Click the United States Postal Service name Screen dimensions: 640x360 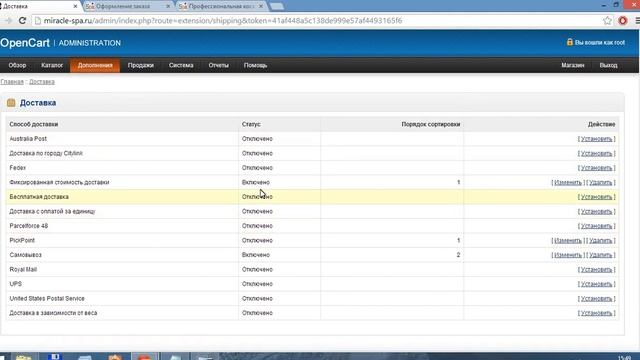47,298
